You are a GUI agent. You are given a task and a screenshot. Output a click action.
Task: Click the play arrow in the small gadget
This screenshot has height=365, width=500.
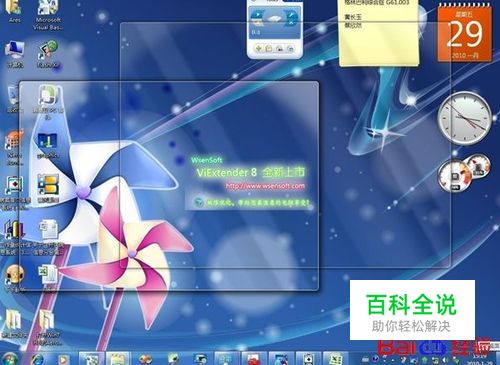click(x=257, y=15)
